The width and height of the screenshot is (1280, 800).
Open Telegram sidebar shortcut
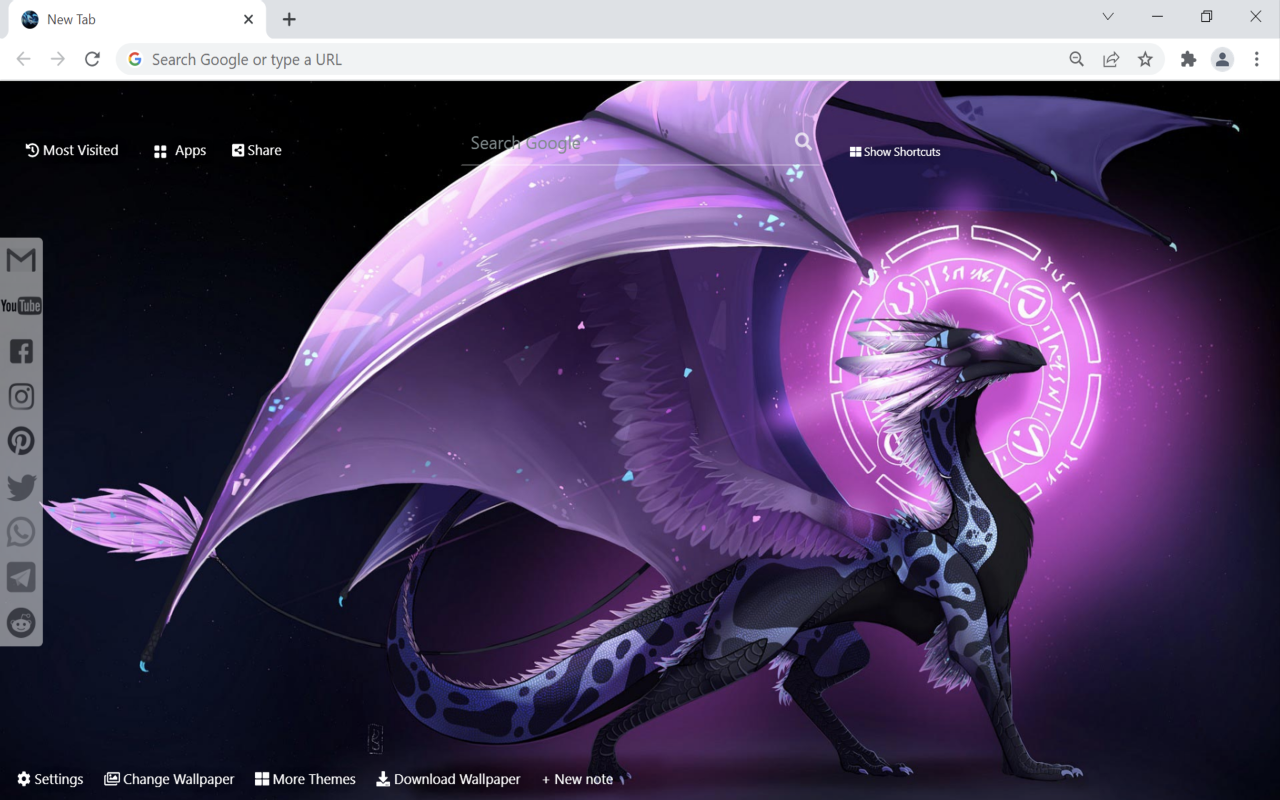[x=21, y=577]
